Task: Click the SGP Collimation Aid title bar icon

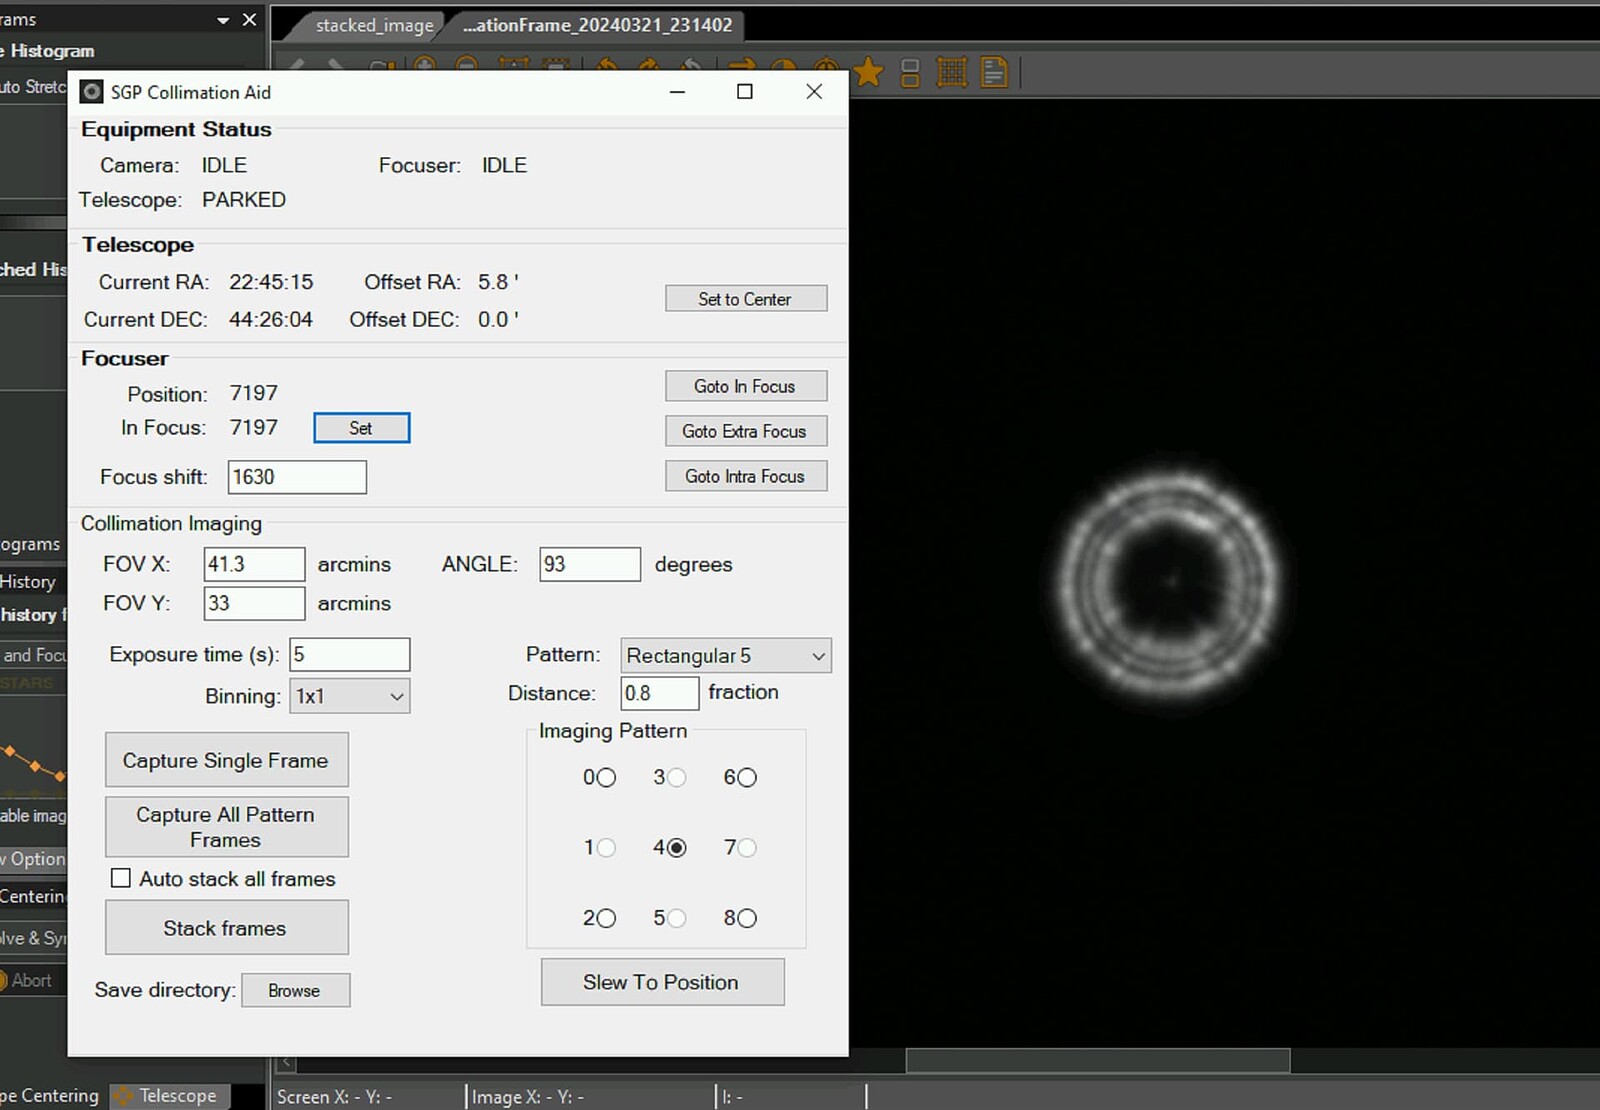Action: (92, 91)
